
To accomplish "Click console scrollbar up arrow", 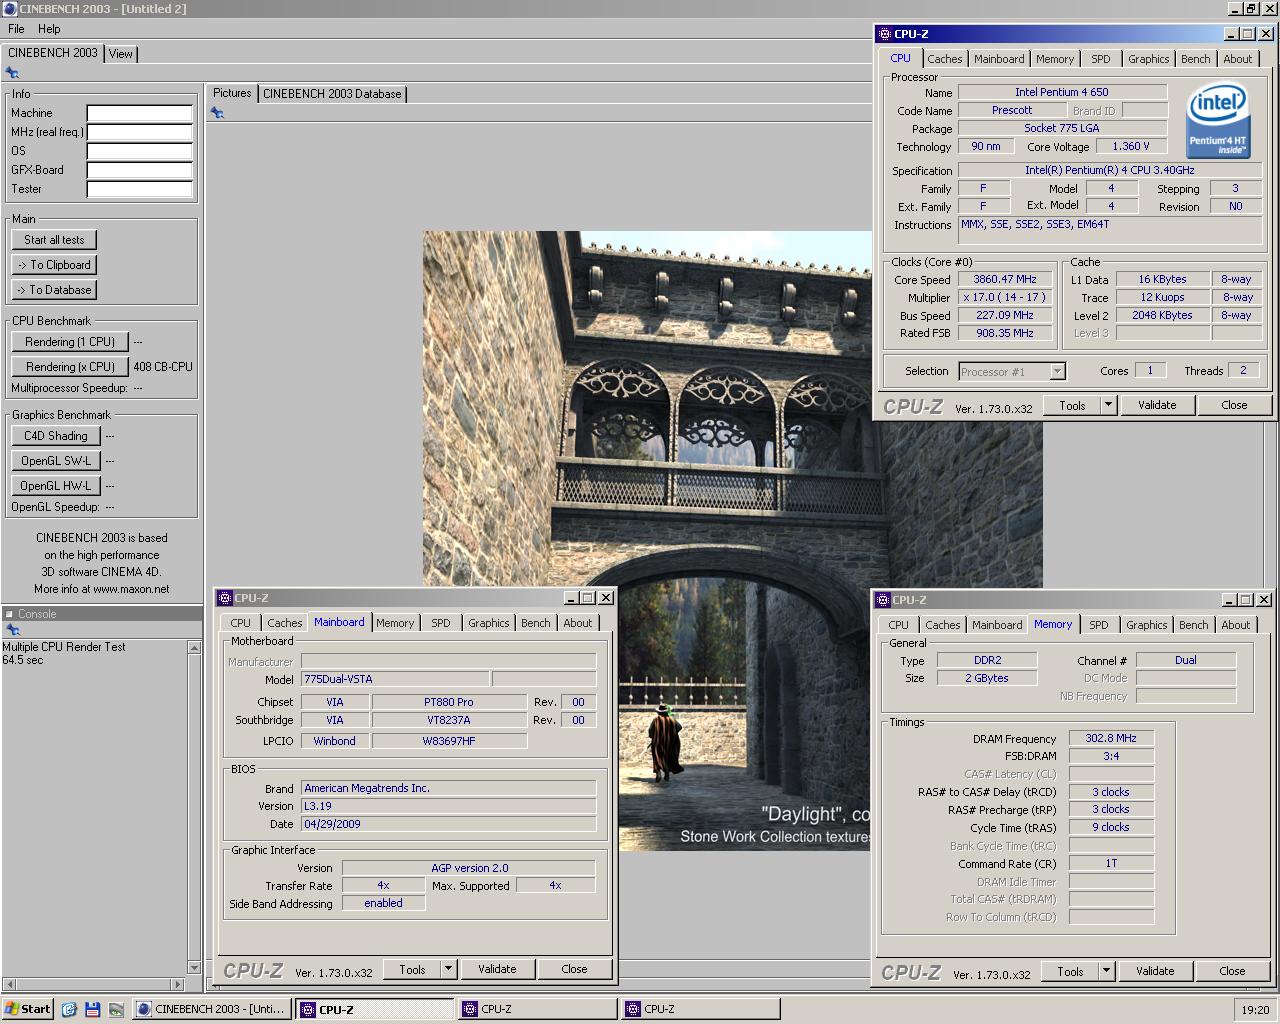I will click(x=194, y=648).
